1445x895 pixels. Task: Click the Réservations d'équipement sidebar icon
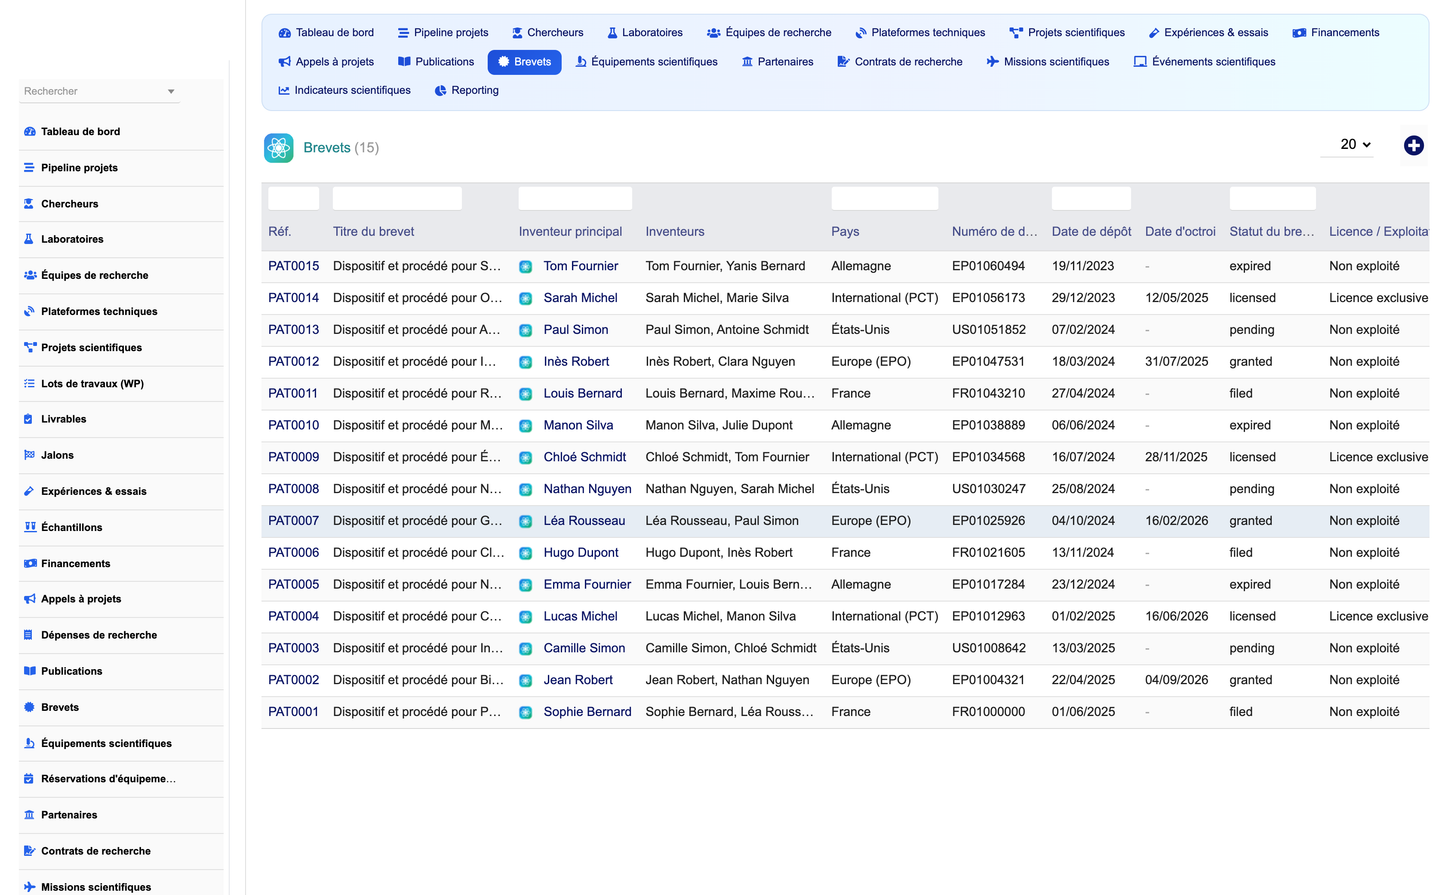click(x=30, y=779)
